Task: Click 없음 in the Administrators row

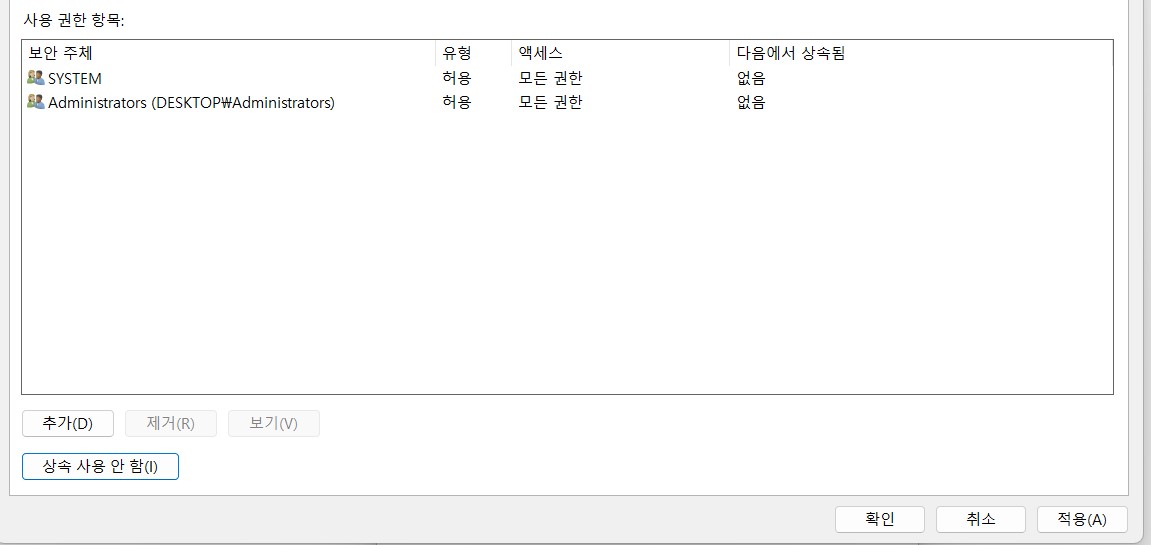Action: 751,102
